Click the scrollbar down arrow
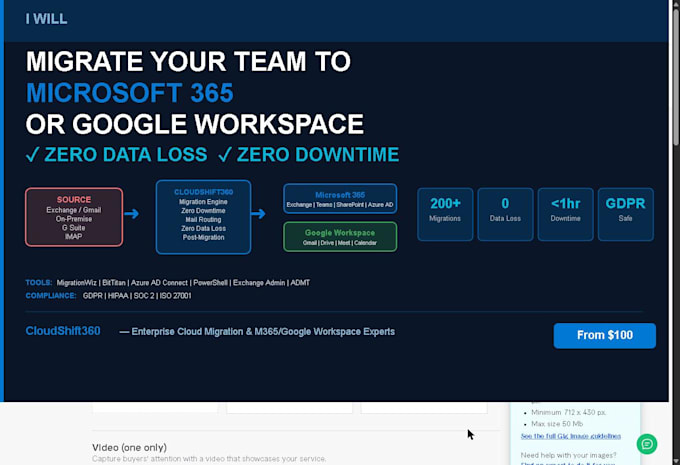This screenshot has width=680, height=465. pos(676,461)
